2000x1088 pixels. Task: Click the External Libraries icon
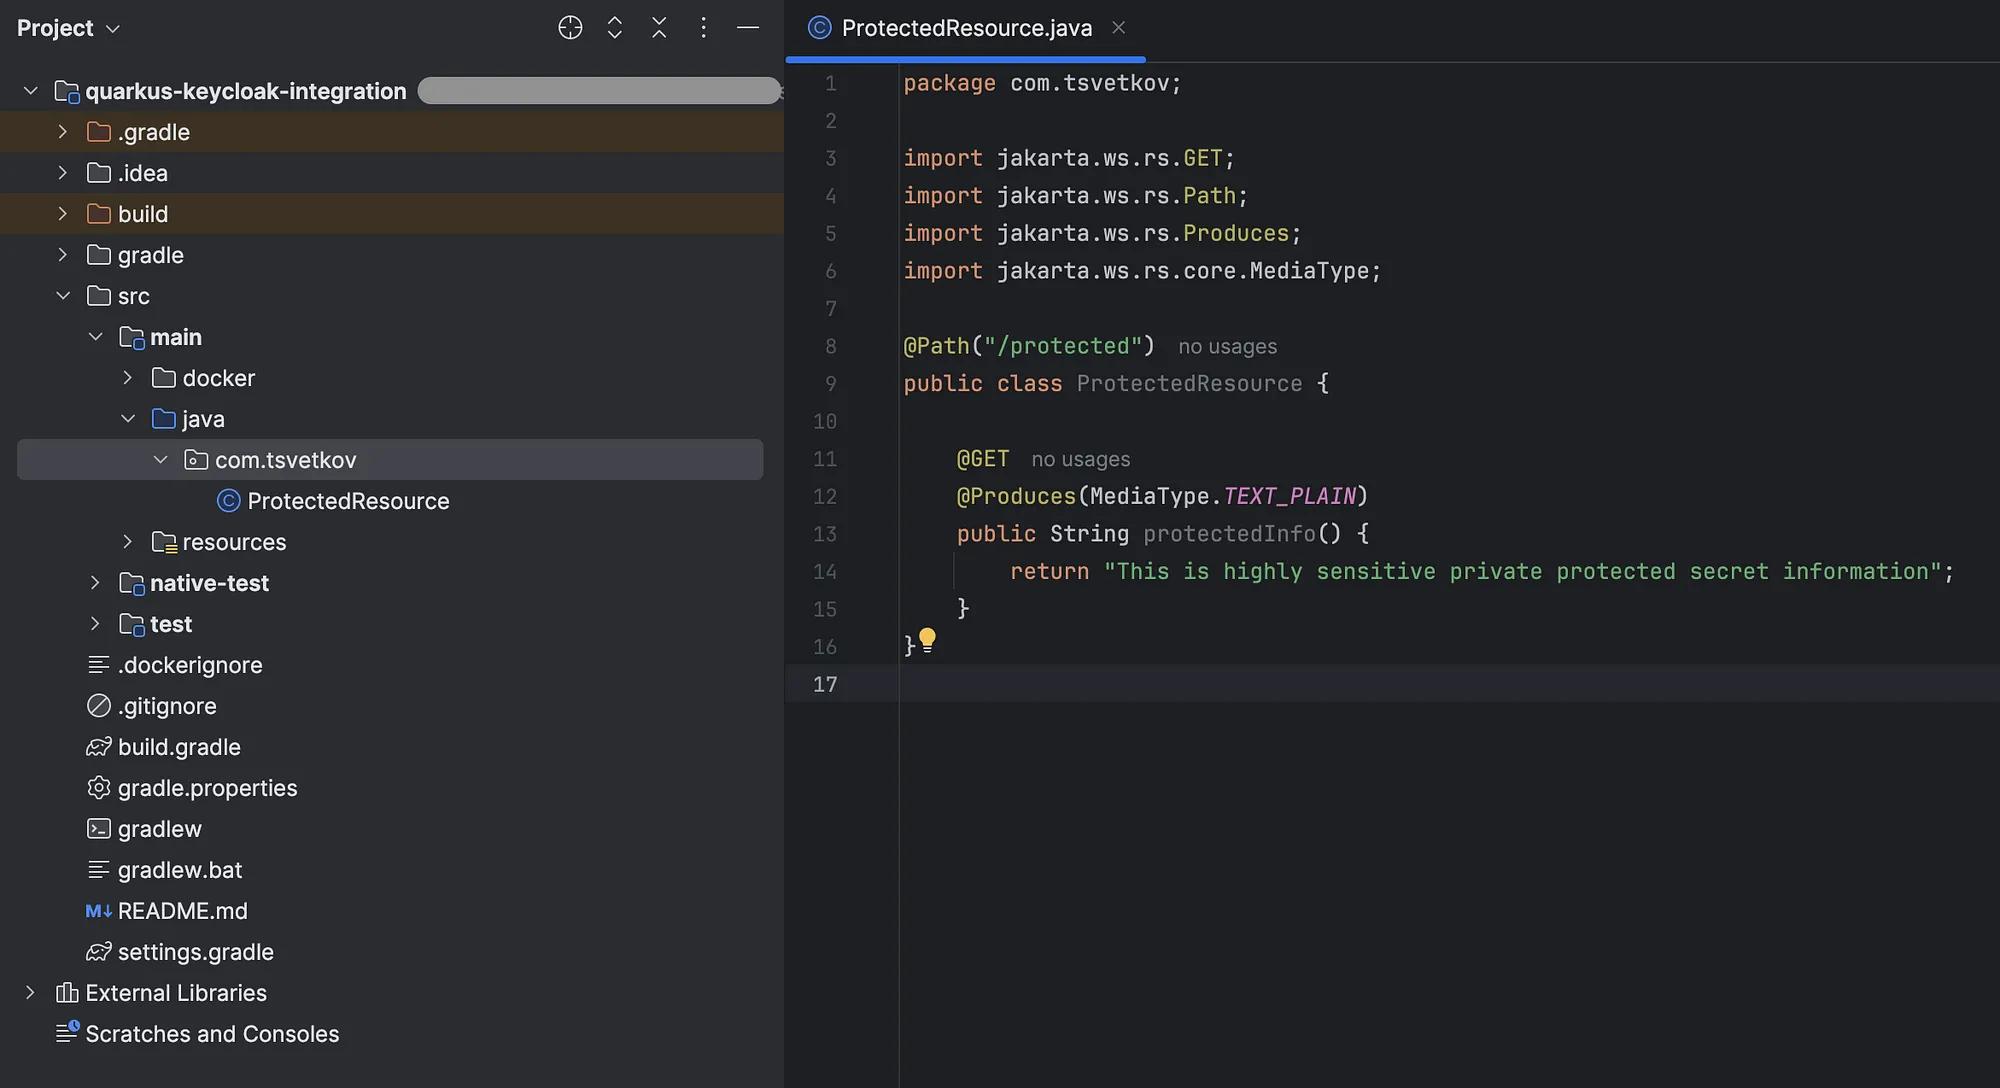pos(67,993)
